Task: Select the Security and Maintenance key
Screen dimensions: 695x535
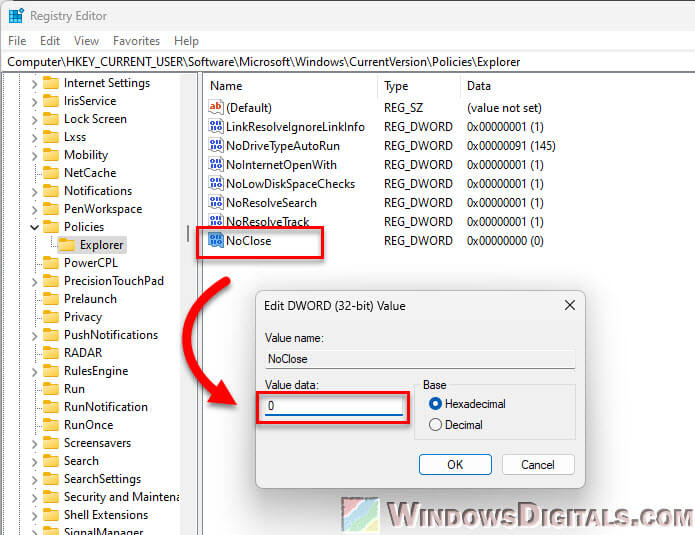Action: [x=121, y=497]
